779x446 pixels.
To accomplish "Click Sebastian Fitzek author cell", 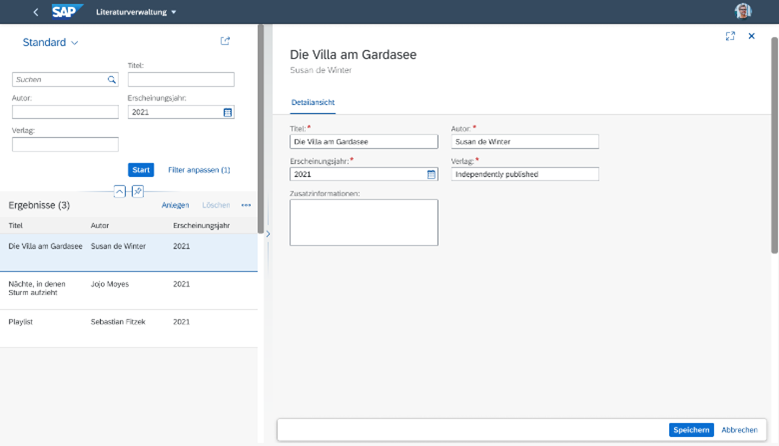I will [118, 322].
